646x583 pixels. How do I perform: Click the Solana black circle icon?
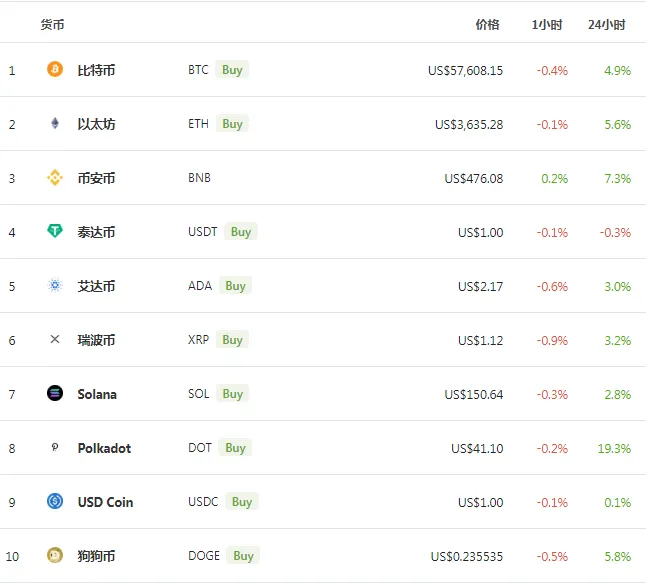pyautogui.click(x=55, y=393)
